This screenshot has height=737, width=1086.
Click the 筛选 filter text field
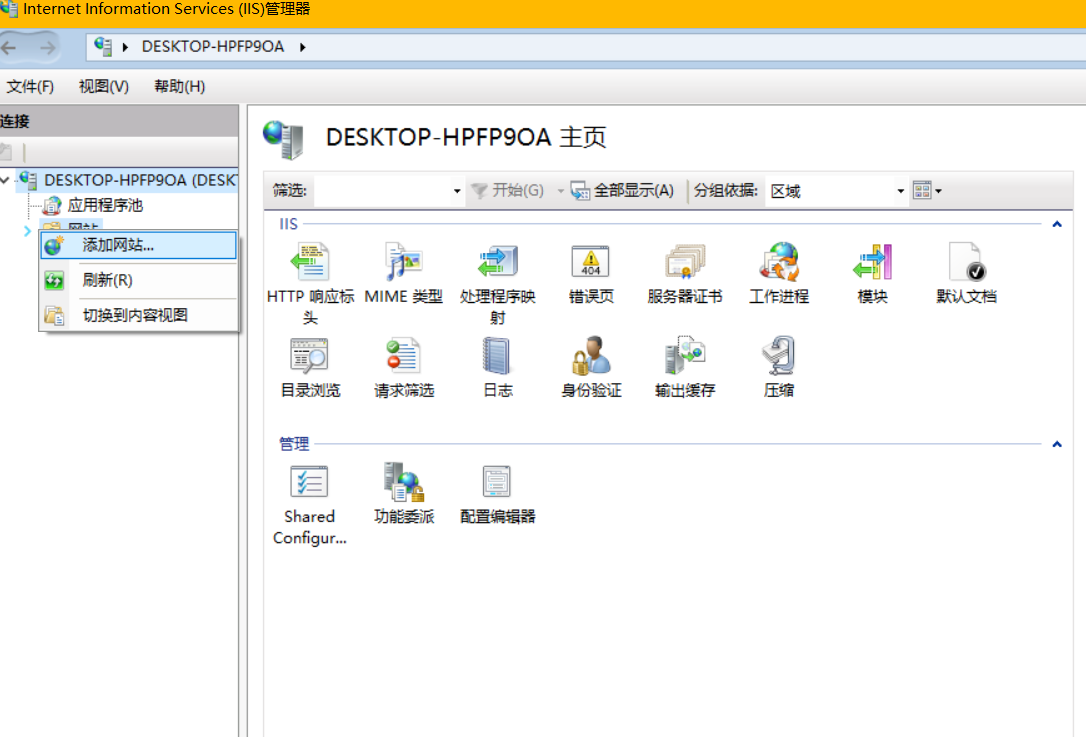coord(383,191)
